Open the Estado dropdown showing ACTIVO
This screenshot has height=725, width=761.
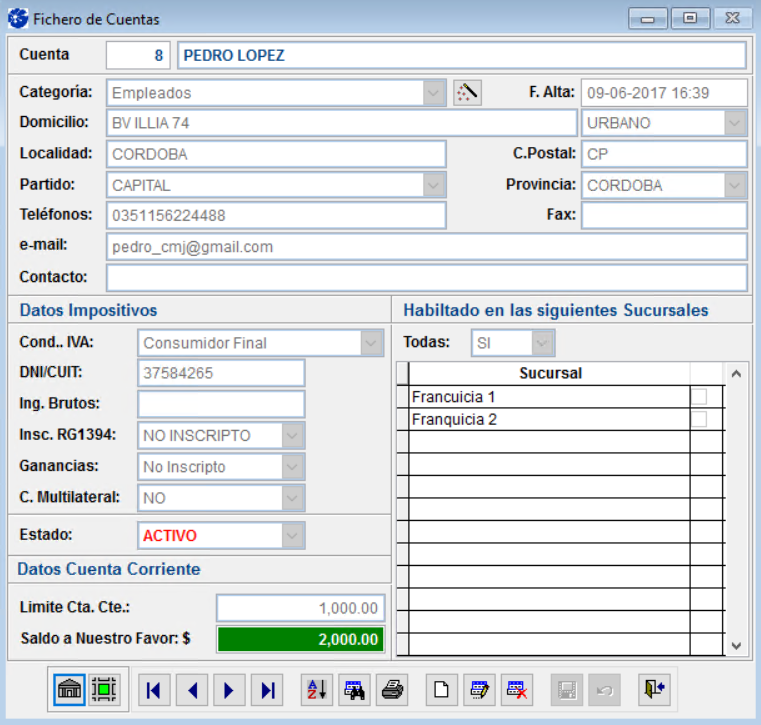(x=291, y=536)
